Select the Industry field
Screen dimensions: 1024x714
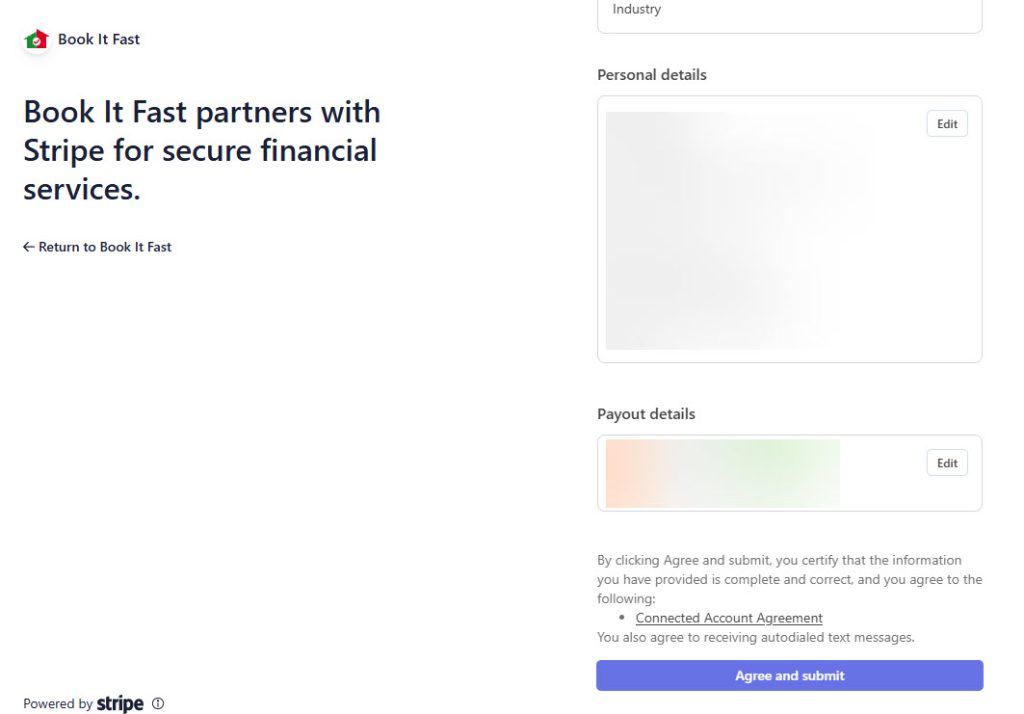click(789, 12)
